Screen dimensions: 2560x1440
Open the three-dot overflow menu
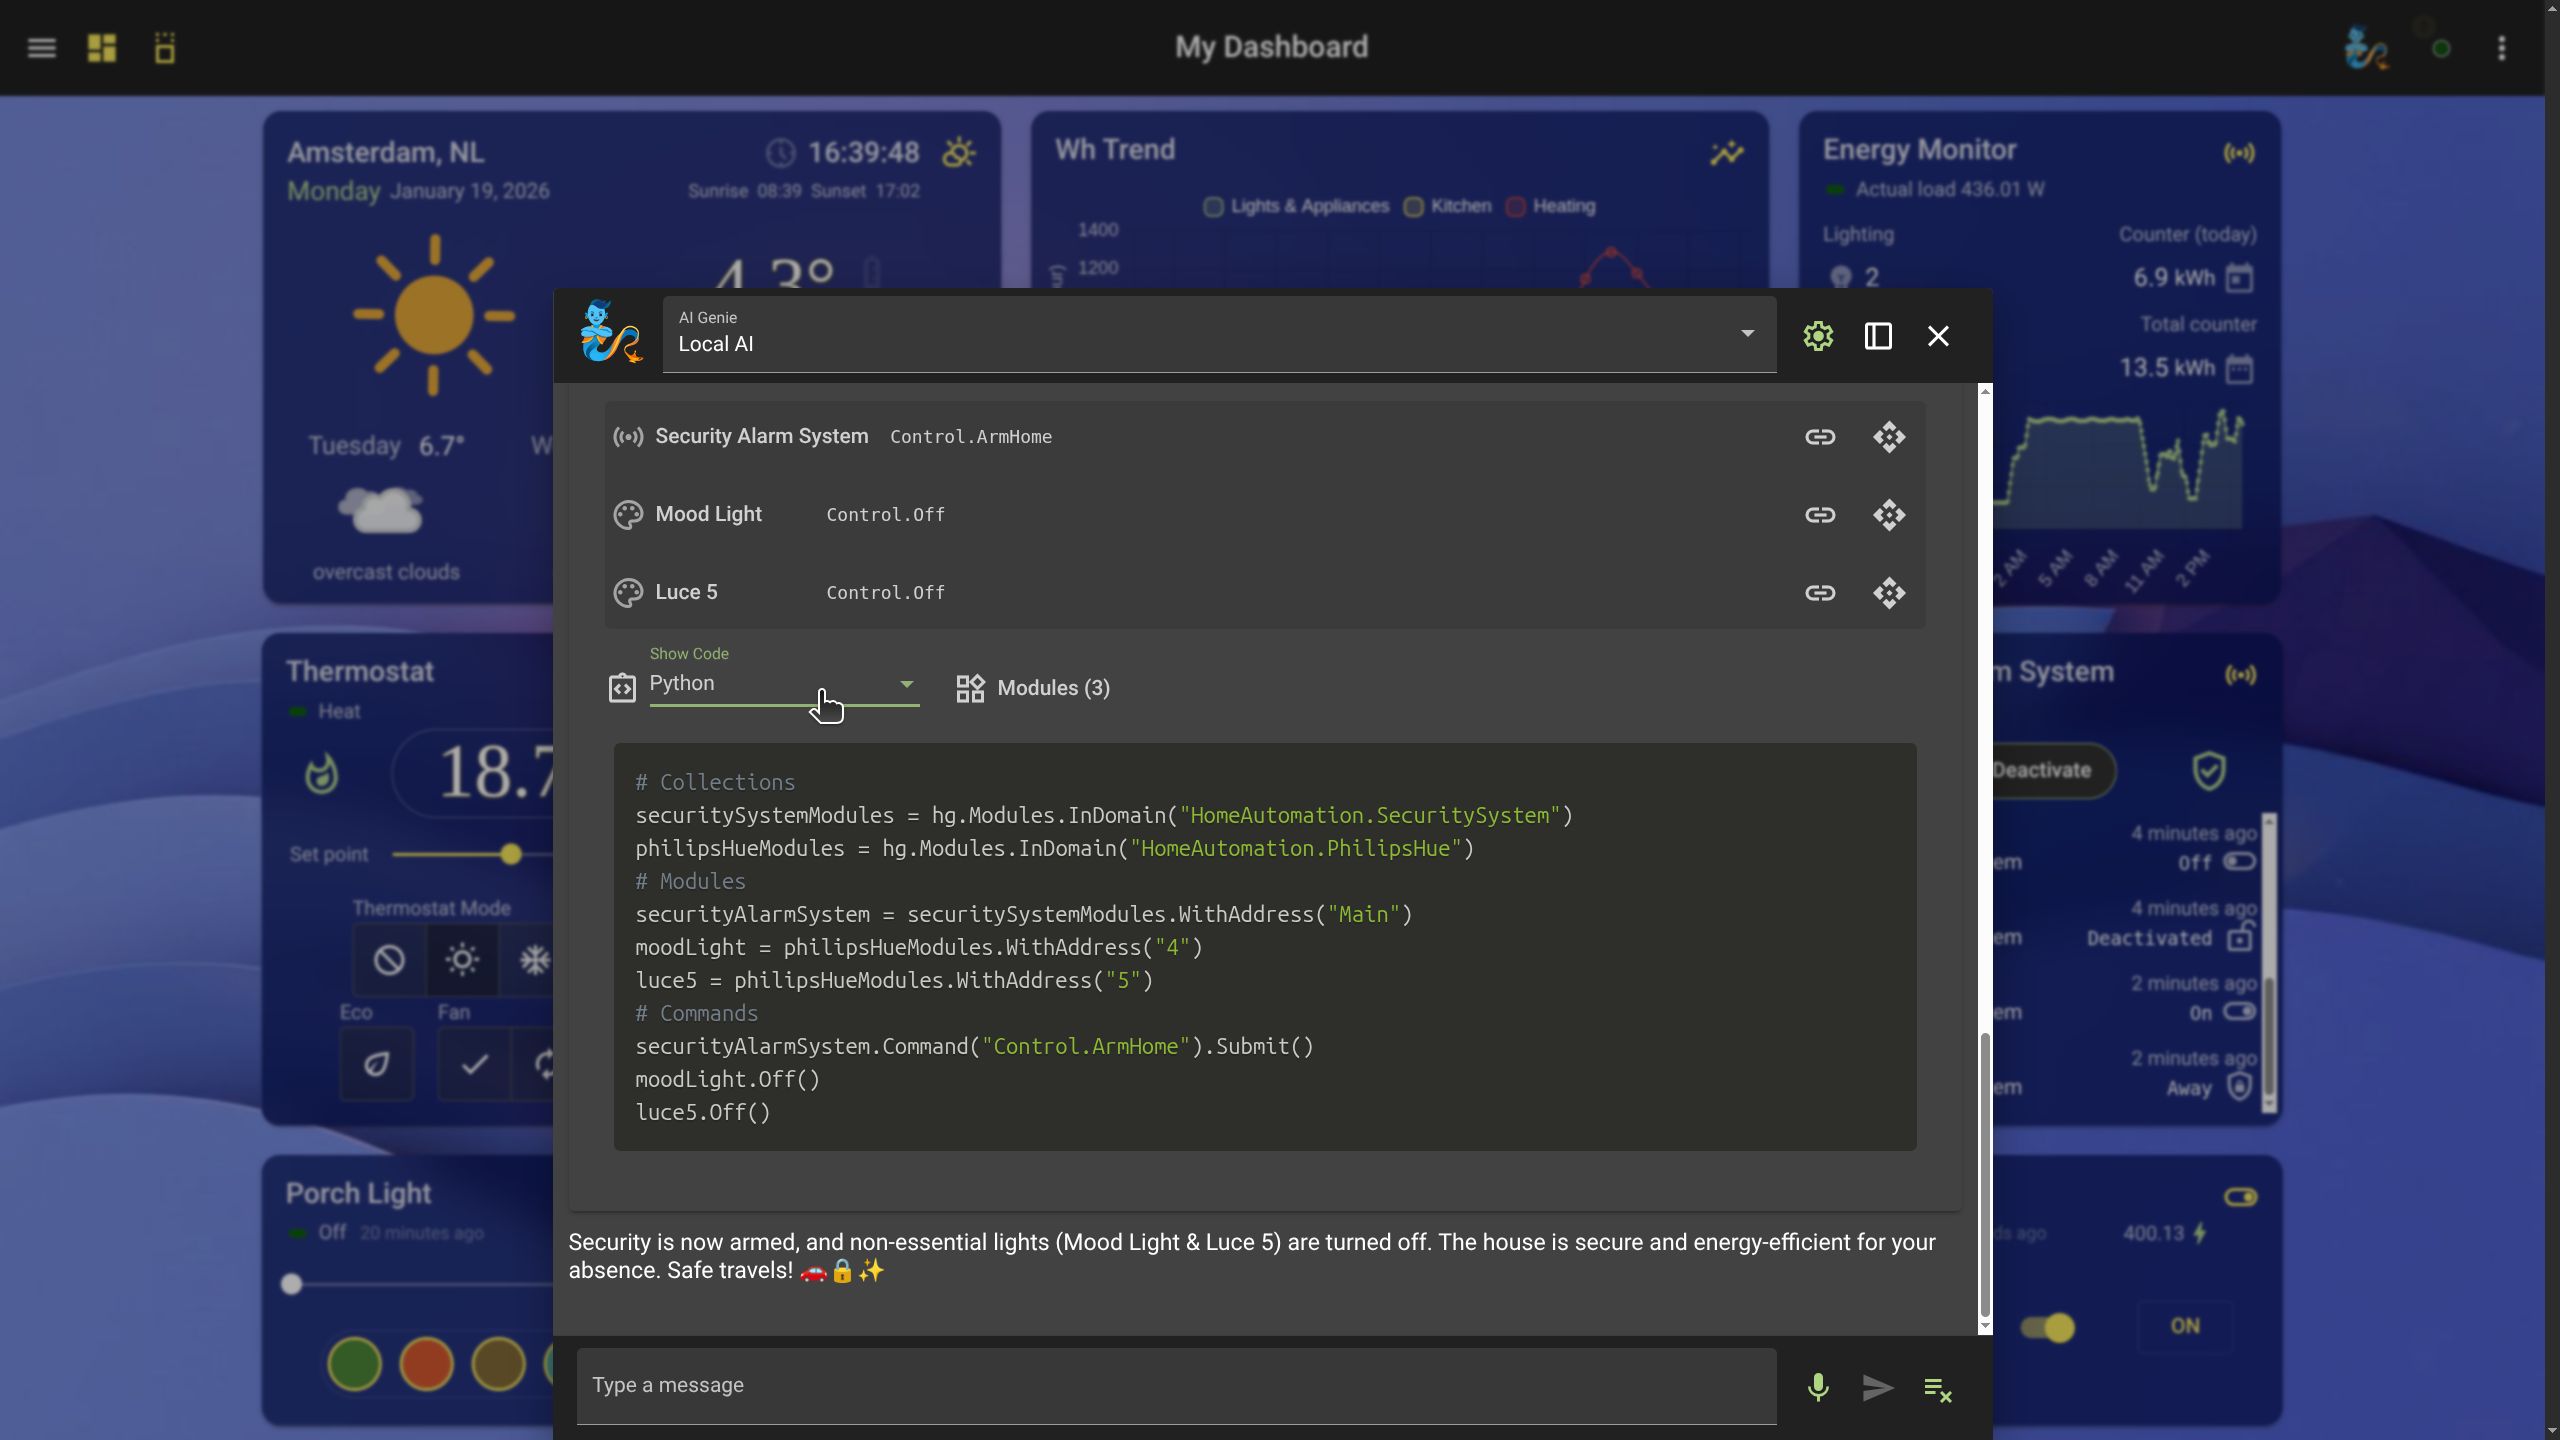2501,48
